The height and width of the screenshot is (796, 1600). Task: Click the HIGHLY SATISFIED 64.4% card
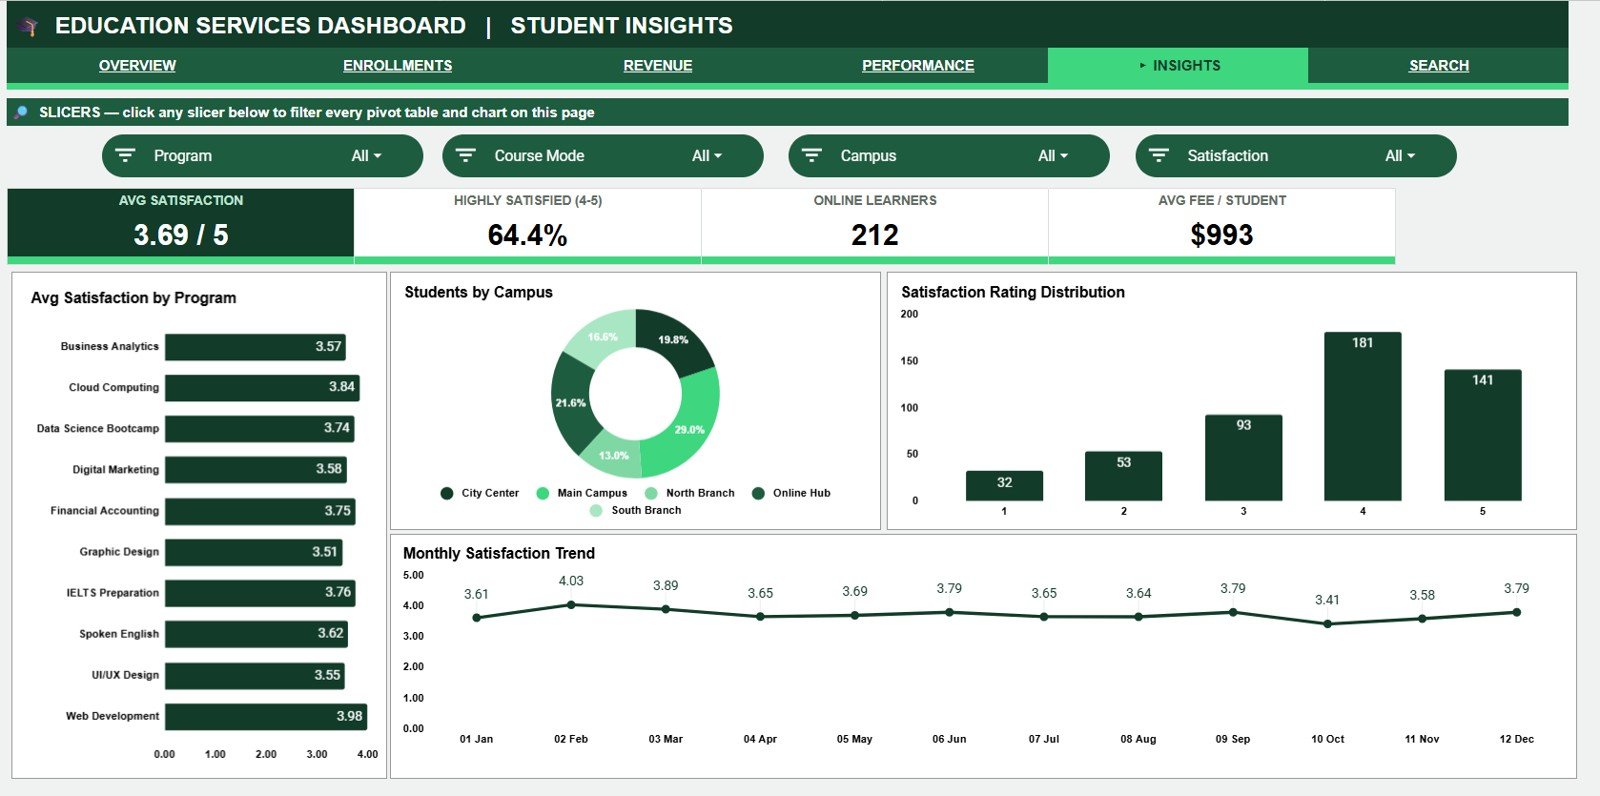(x=528, y=224)
